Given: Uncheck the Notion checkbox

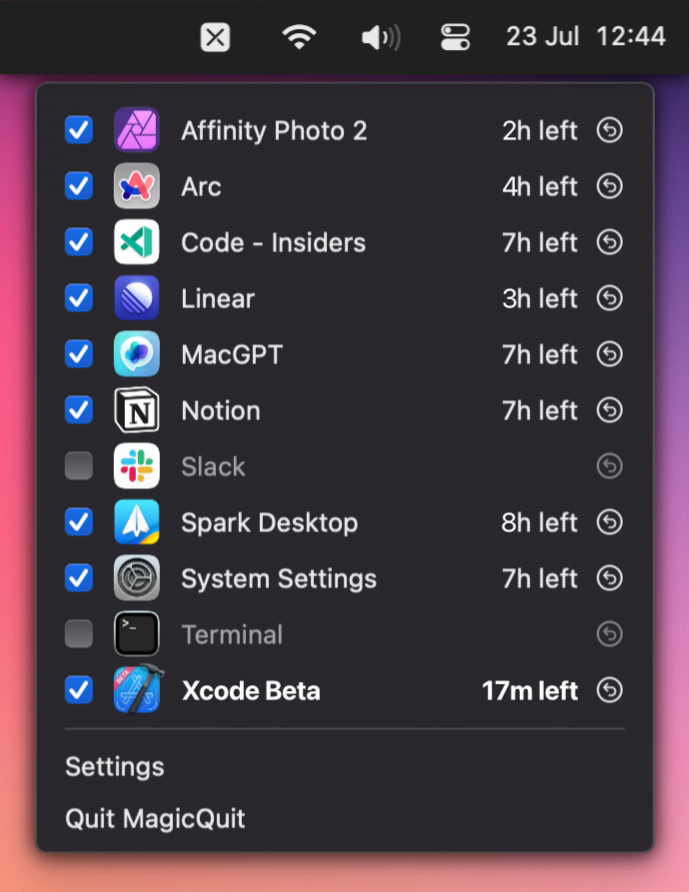Looking at the screenshot, I should (79, 410).
